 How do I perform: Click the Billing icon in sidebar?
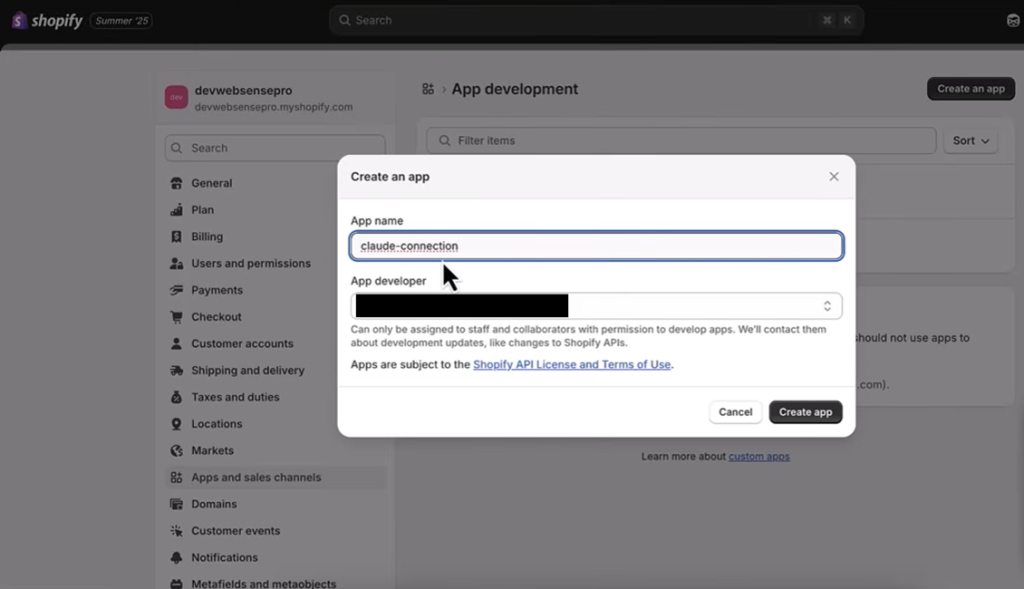tap(176, 237)
